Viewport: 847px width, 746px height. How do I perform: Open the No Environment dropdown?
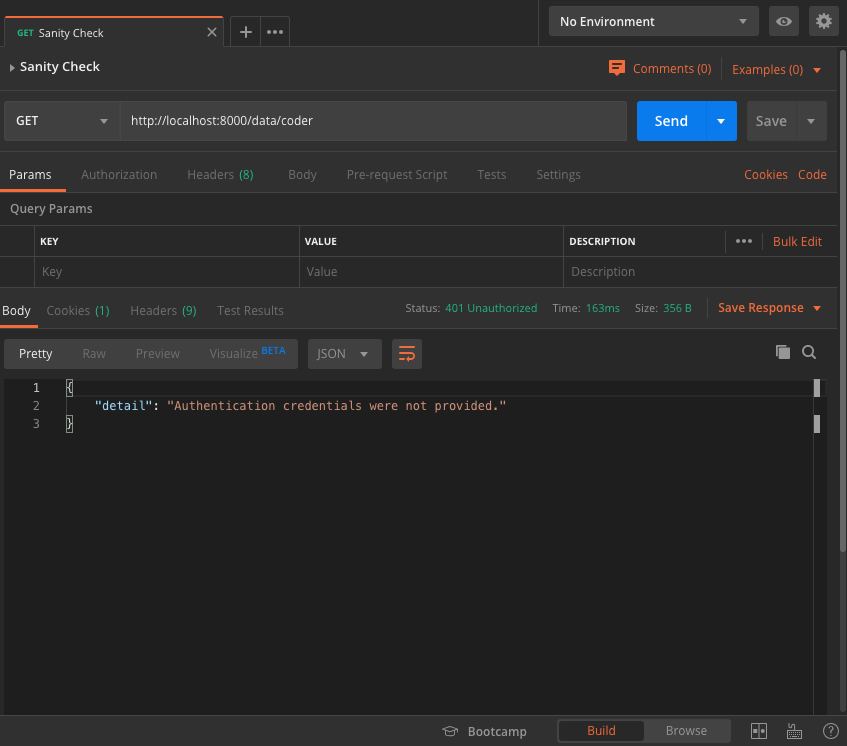pyautogui.click(x=653, y=21)
